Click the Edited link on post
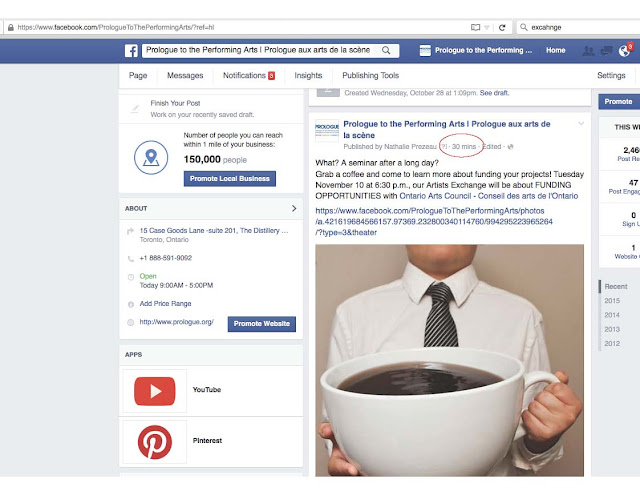 coord(491,147)
